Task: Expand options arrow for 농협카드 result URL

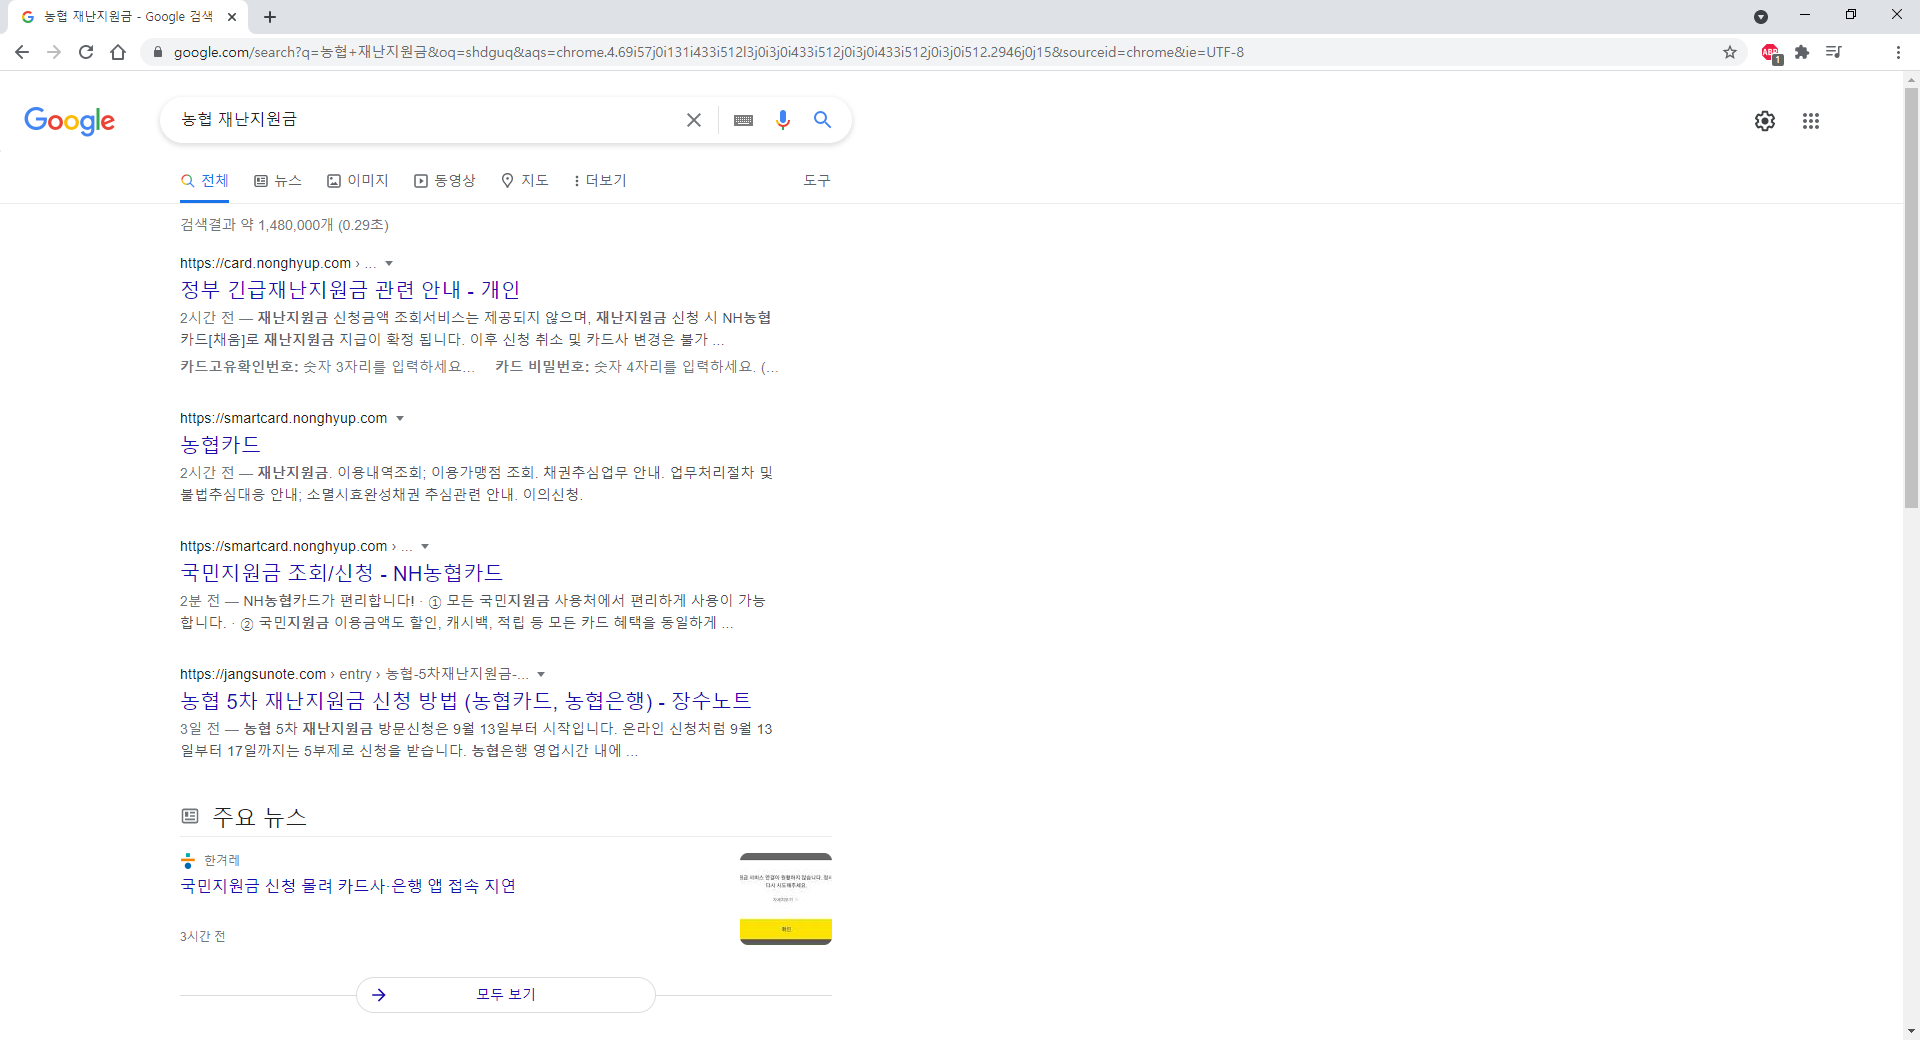Action: pos(400,419)
